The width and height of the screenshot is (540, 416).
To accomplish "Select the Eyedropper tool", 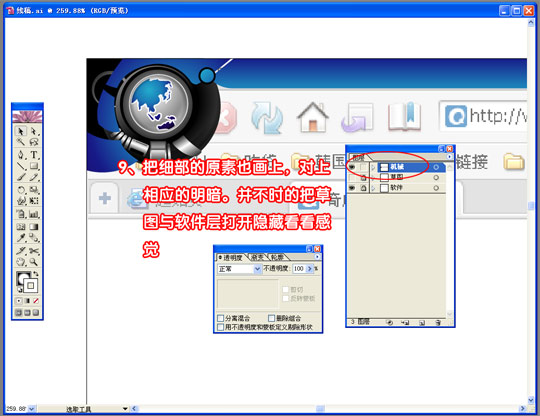I will 21,238.
